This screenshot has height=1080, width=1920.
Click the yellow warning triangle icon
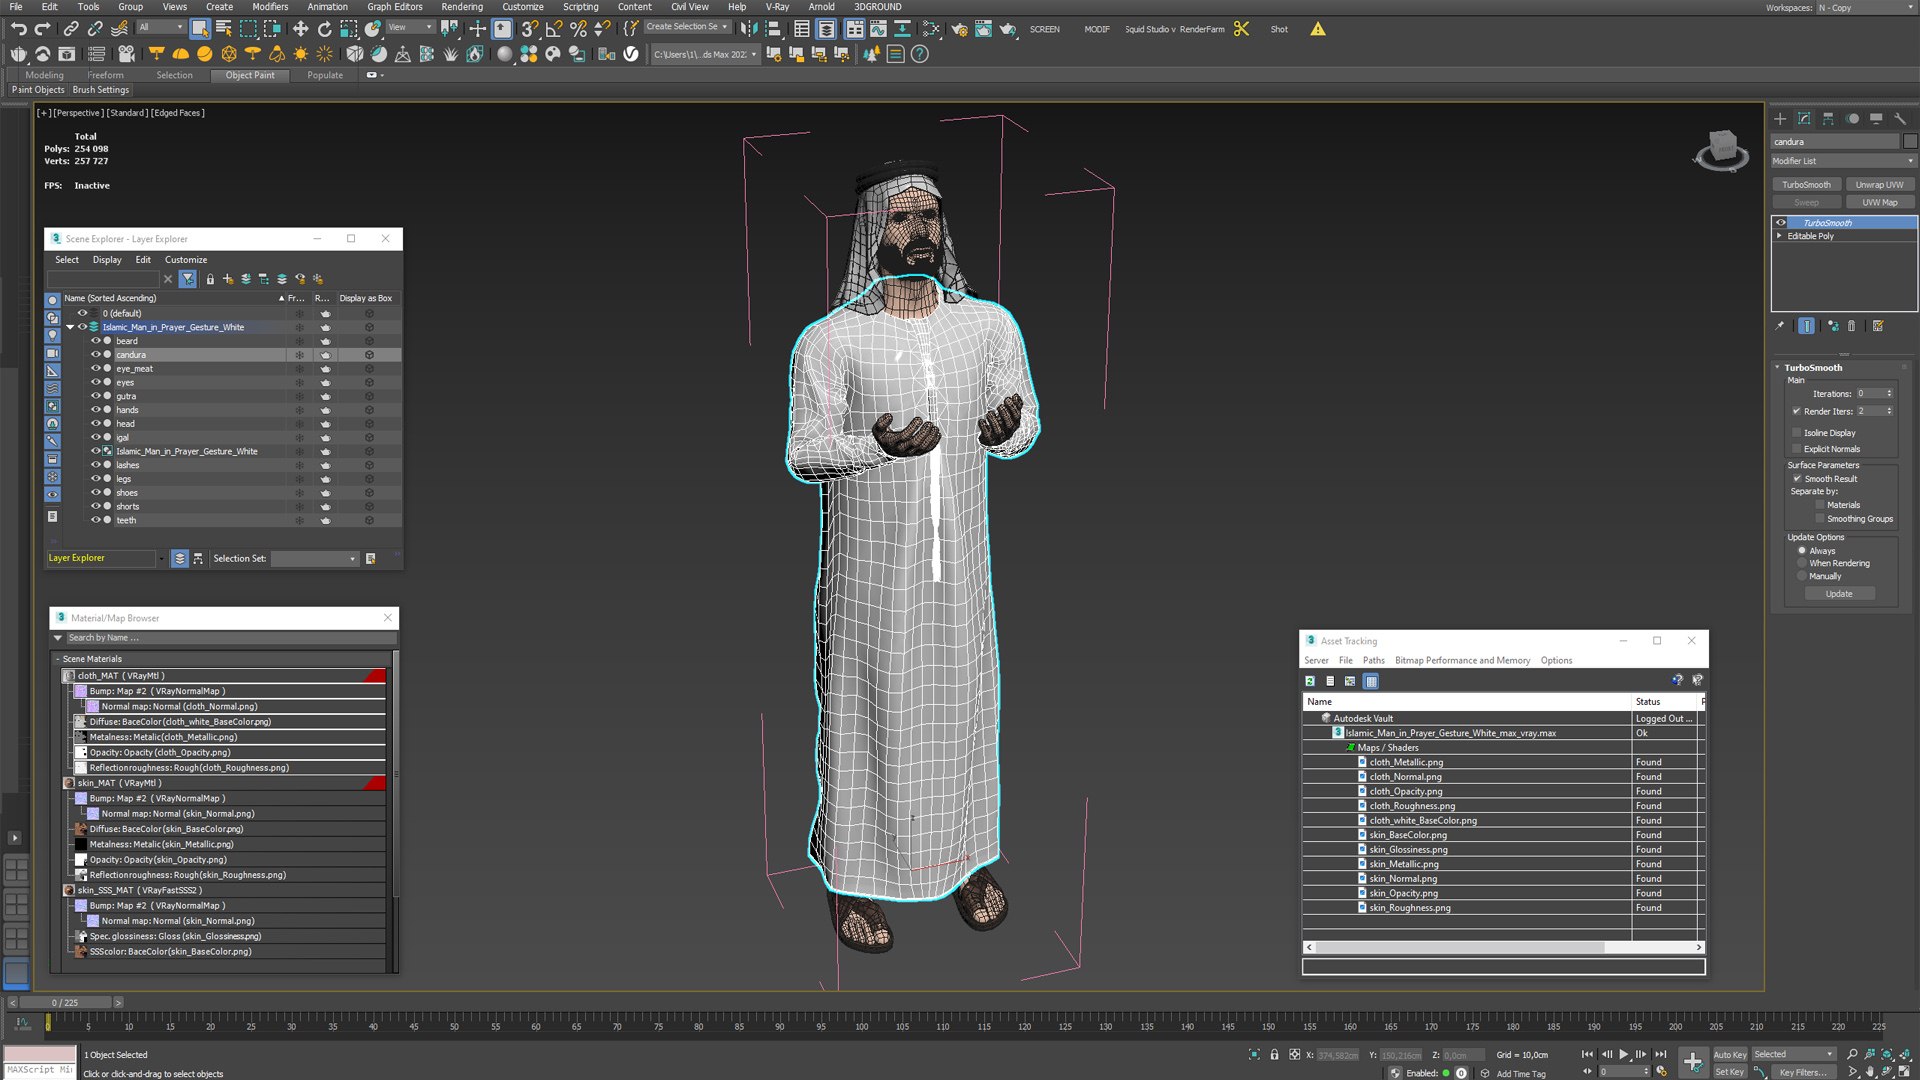click(x=1318, y=29)
